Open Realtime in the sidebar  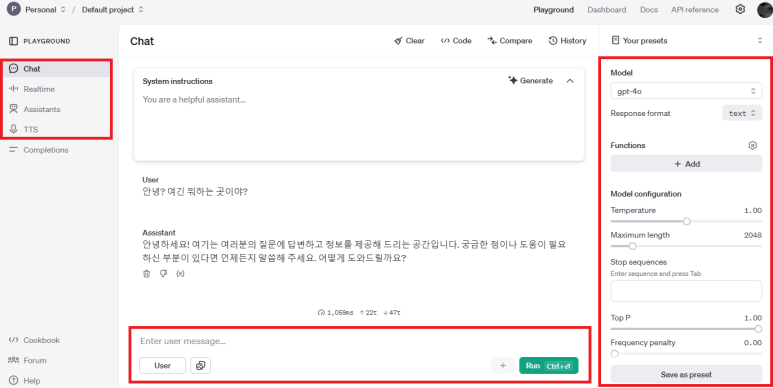pos(33,89)
